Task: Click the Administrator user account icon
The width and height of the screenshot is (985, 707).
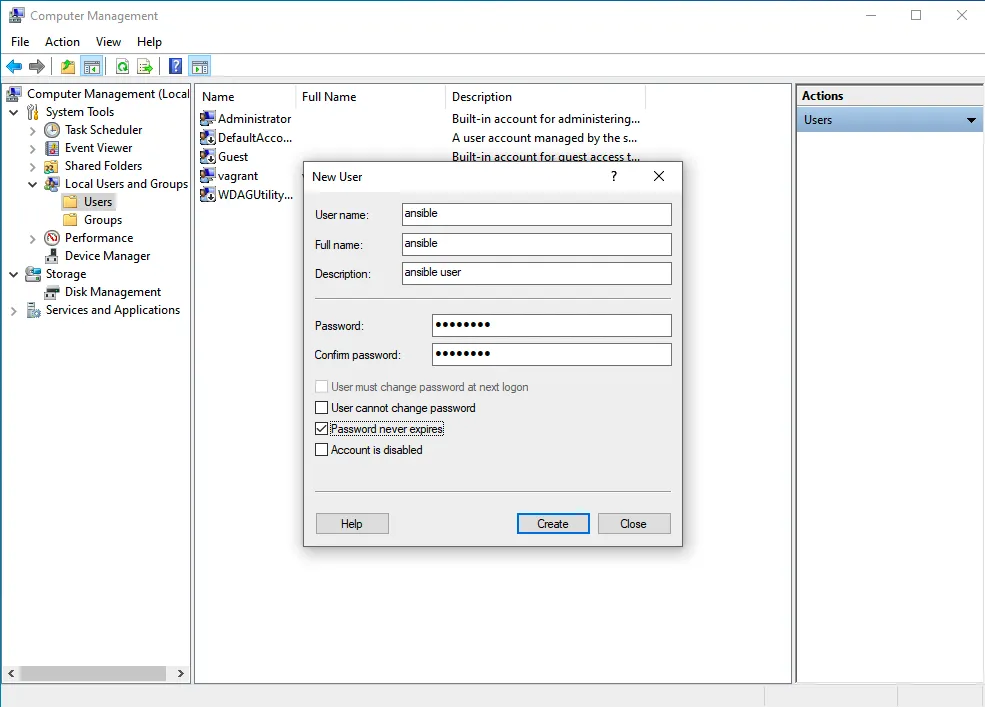Action: pyautogui.click(x=207, y=118)
